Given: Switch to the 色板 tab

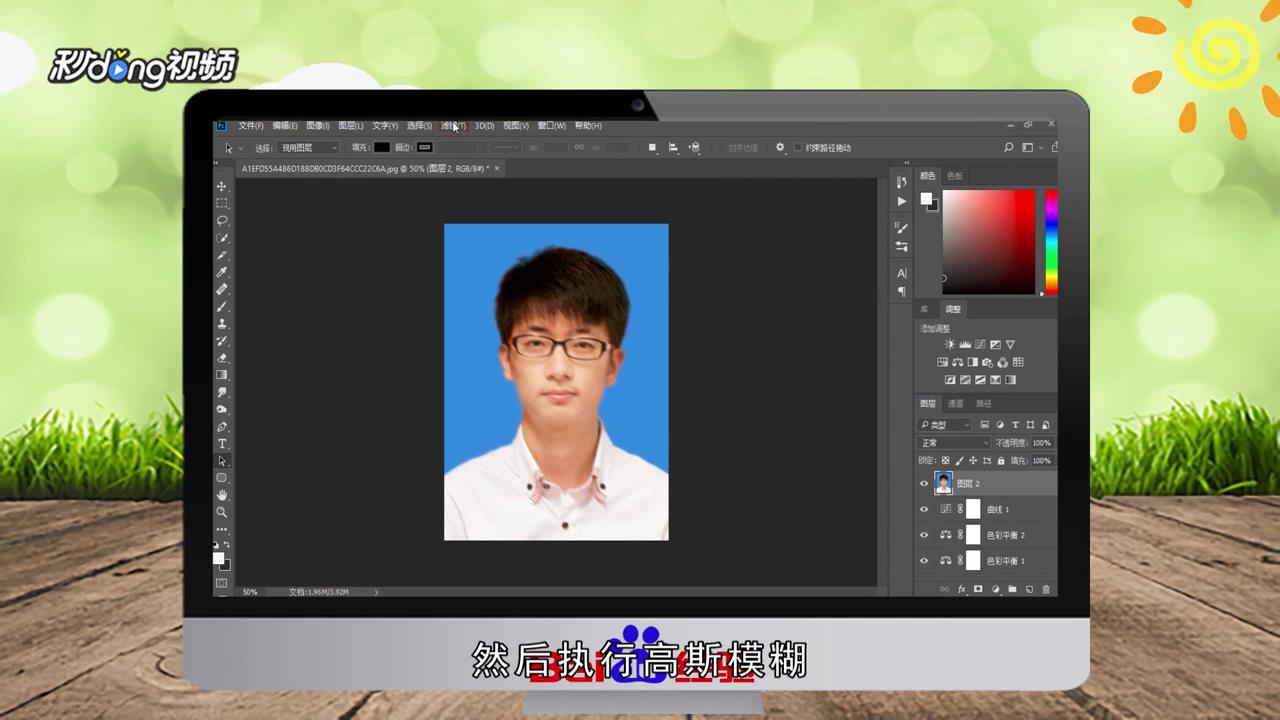Looking at the screenshot, I should click(x=955, y=176).
